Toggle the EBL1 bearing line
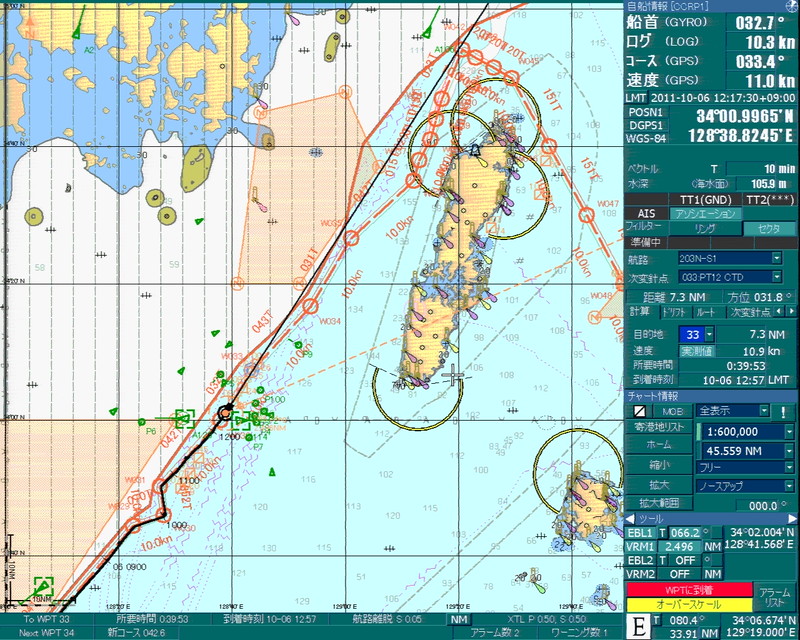Screen dimensions: 800x640 639,533
